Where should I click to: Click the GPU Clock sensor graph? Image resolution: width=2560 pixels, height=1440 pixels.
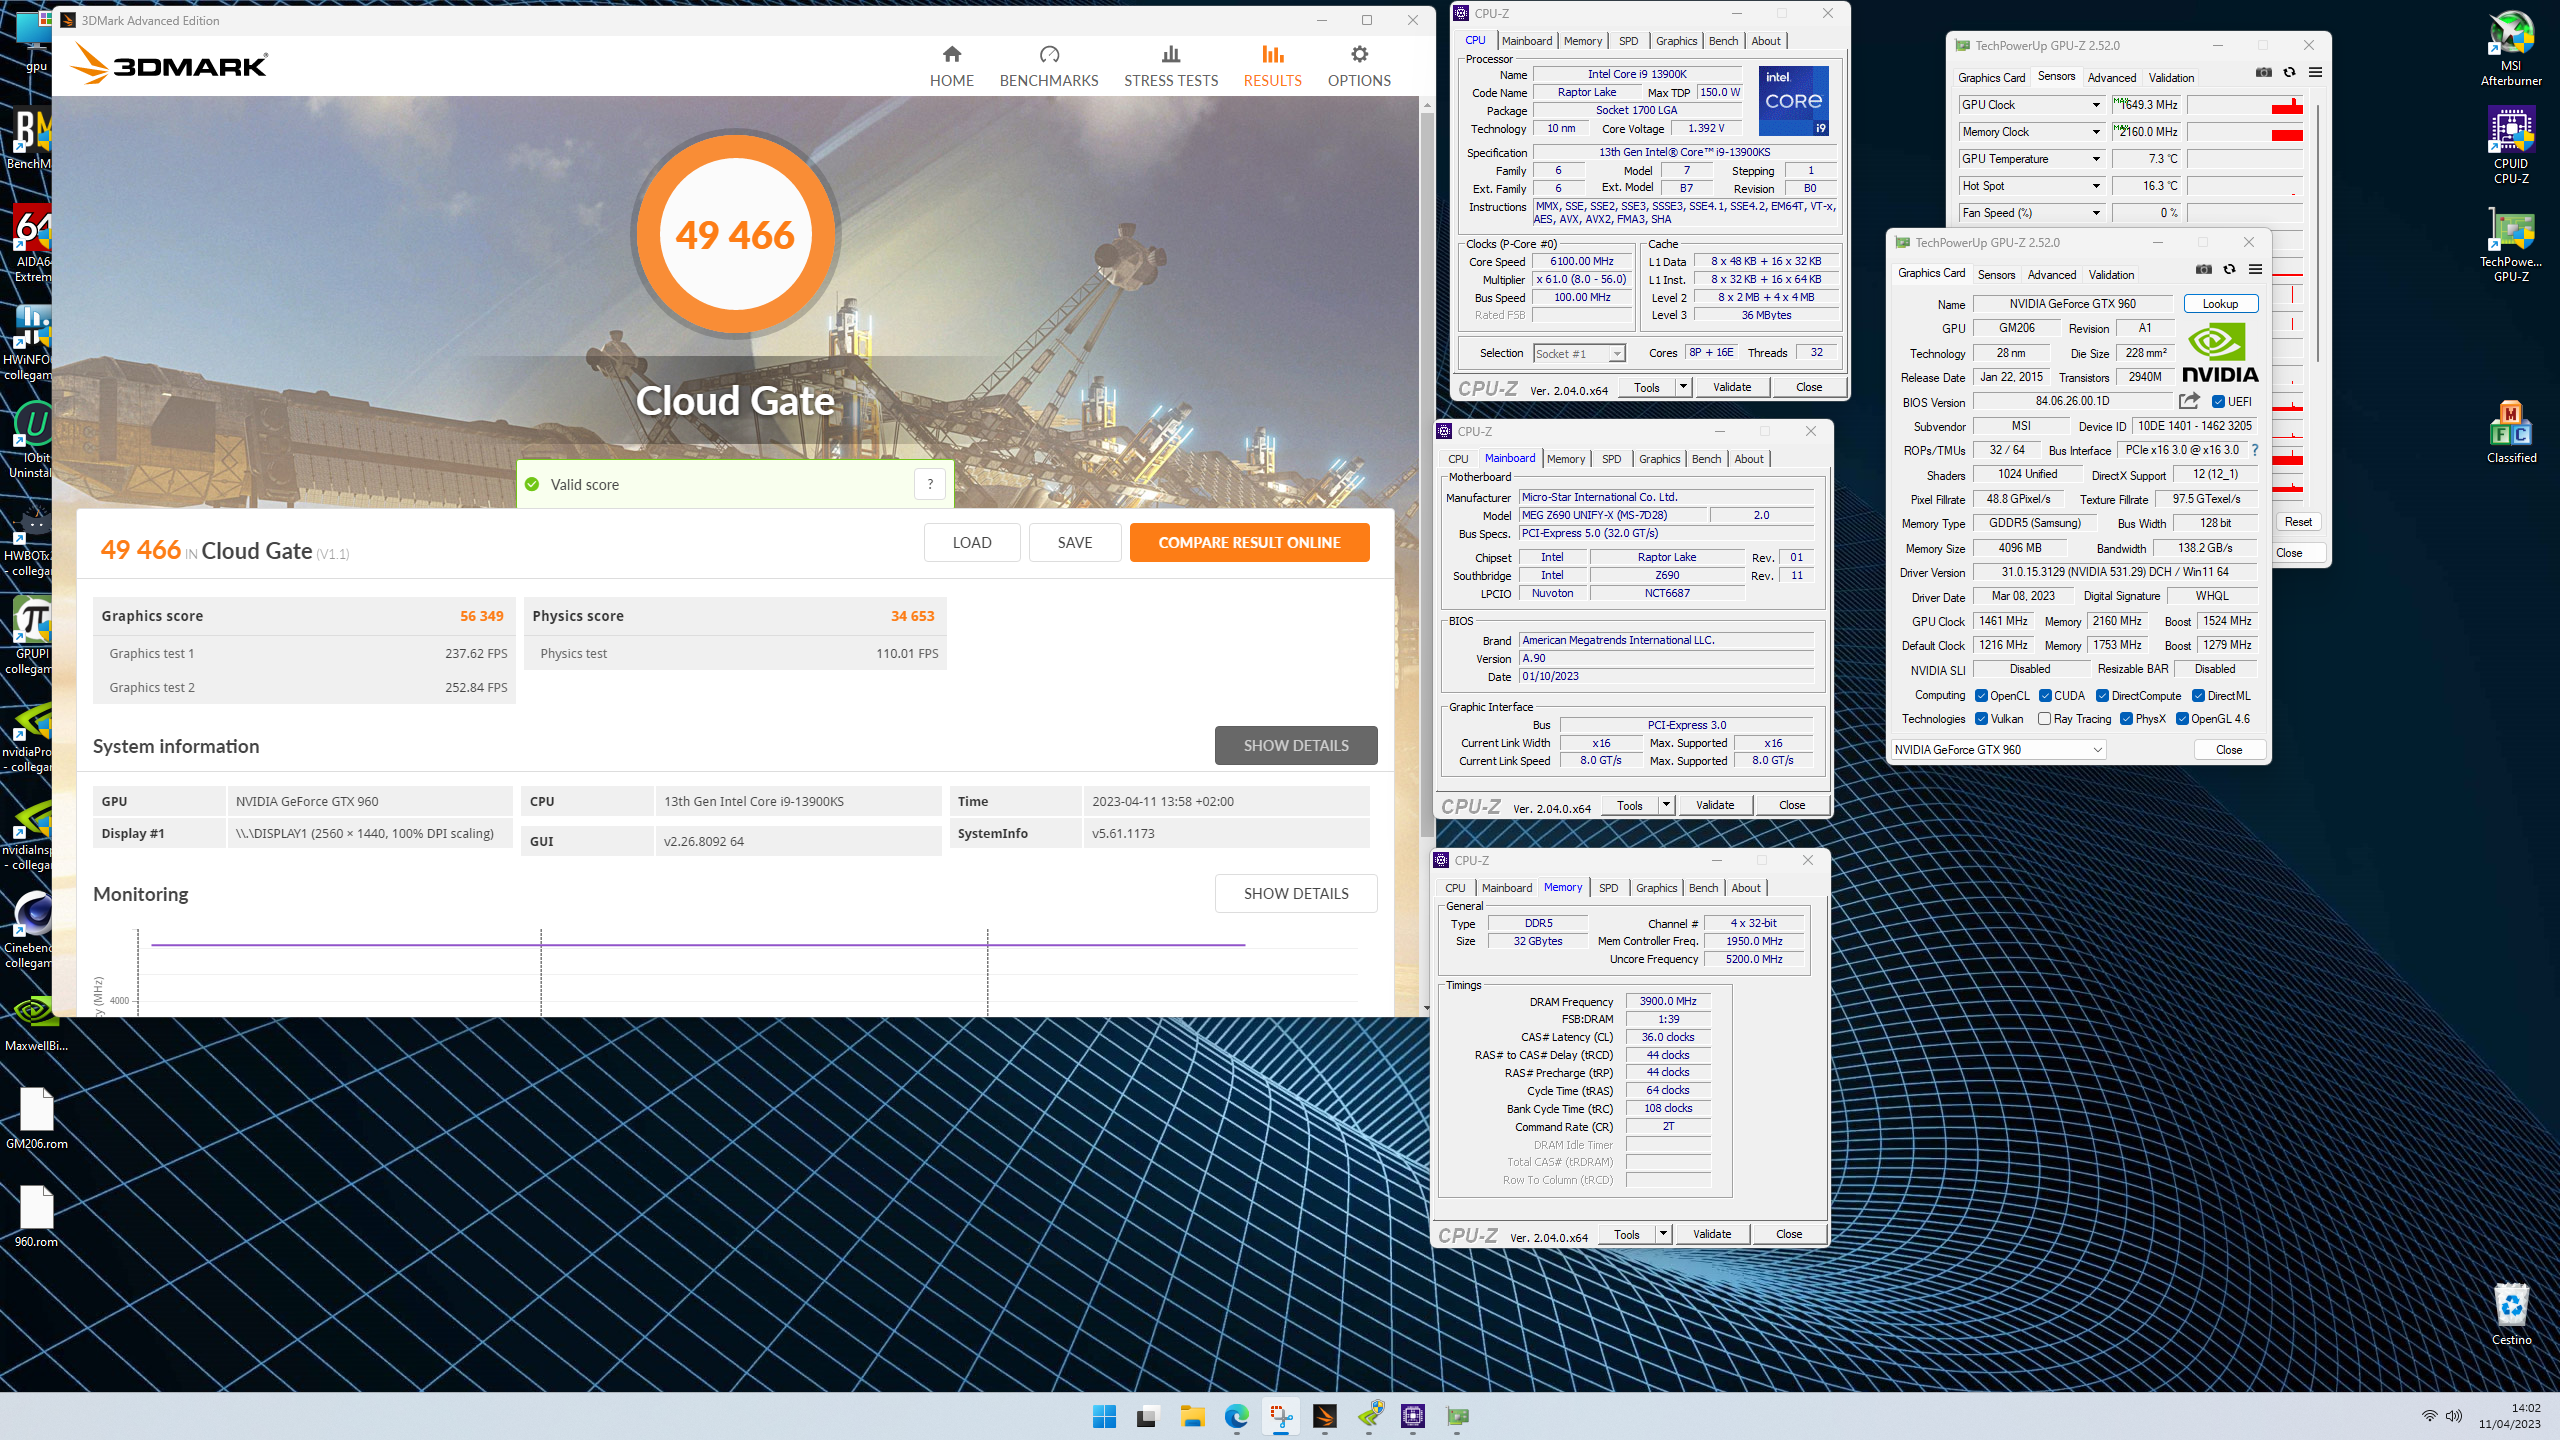tap(2244, 105)
